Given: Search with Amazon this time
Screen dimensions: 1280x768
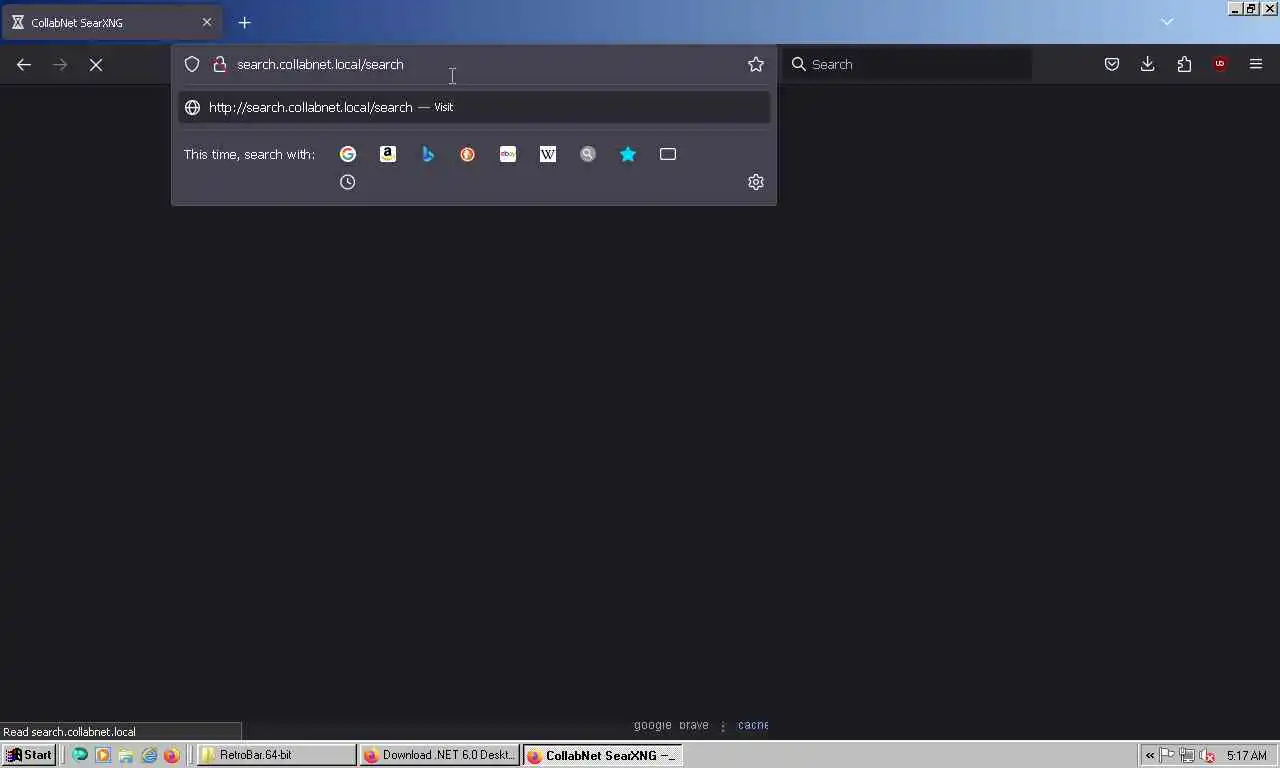Looking at the screenshot, I should pos(388,154).
